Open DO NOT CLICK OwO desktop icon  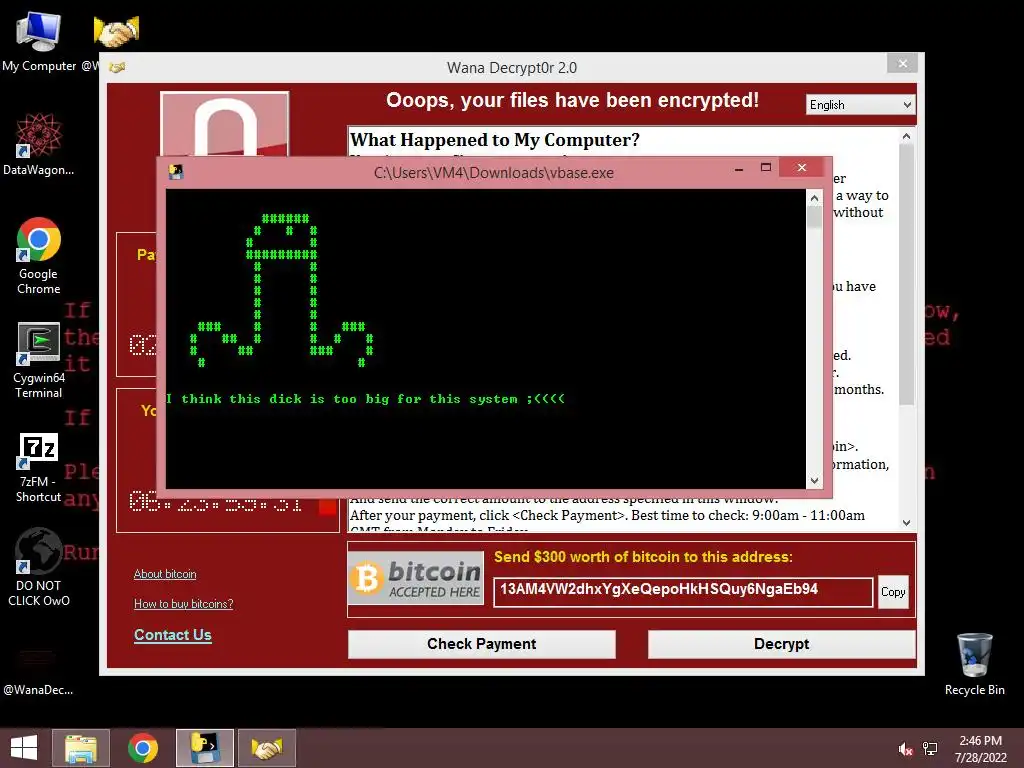39,567
